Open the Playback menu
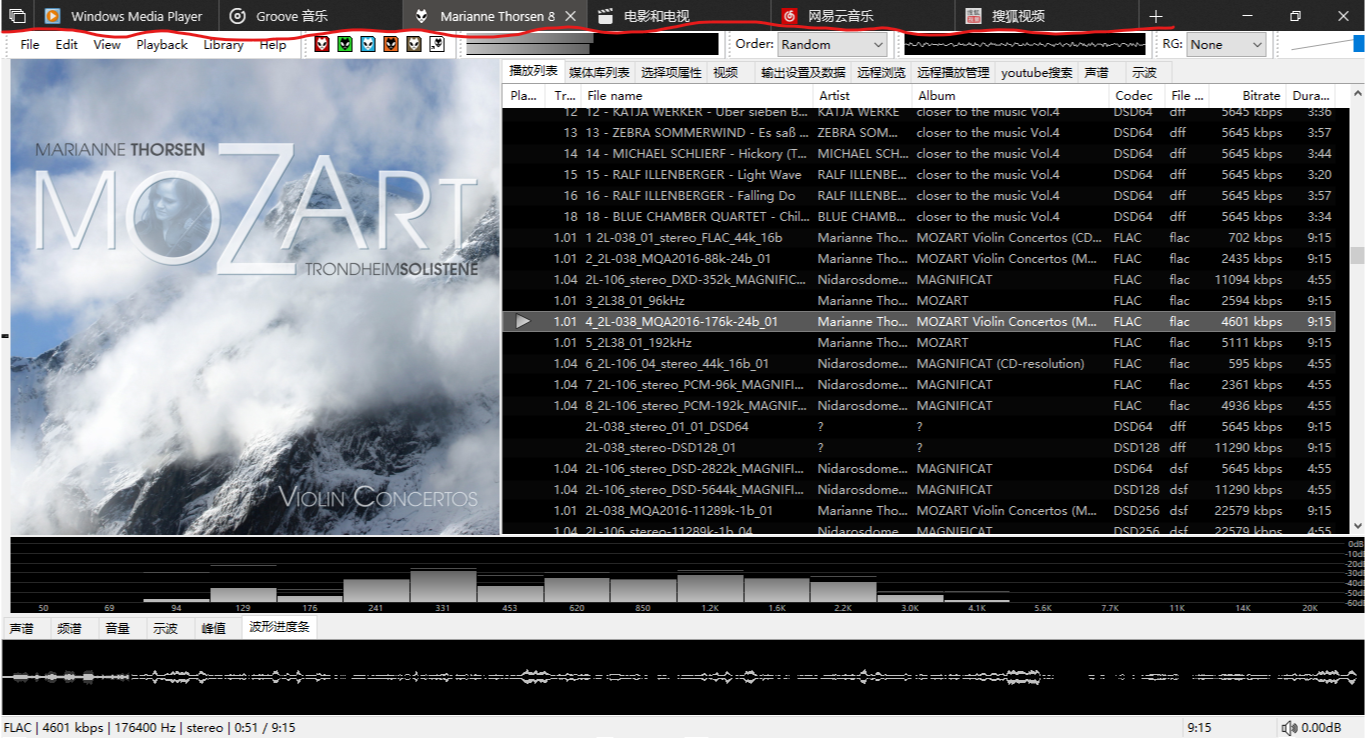Viewport: 1365px width, 738px height. pos(162,44)
